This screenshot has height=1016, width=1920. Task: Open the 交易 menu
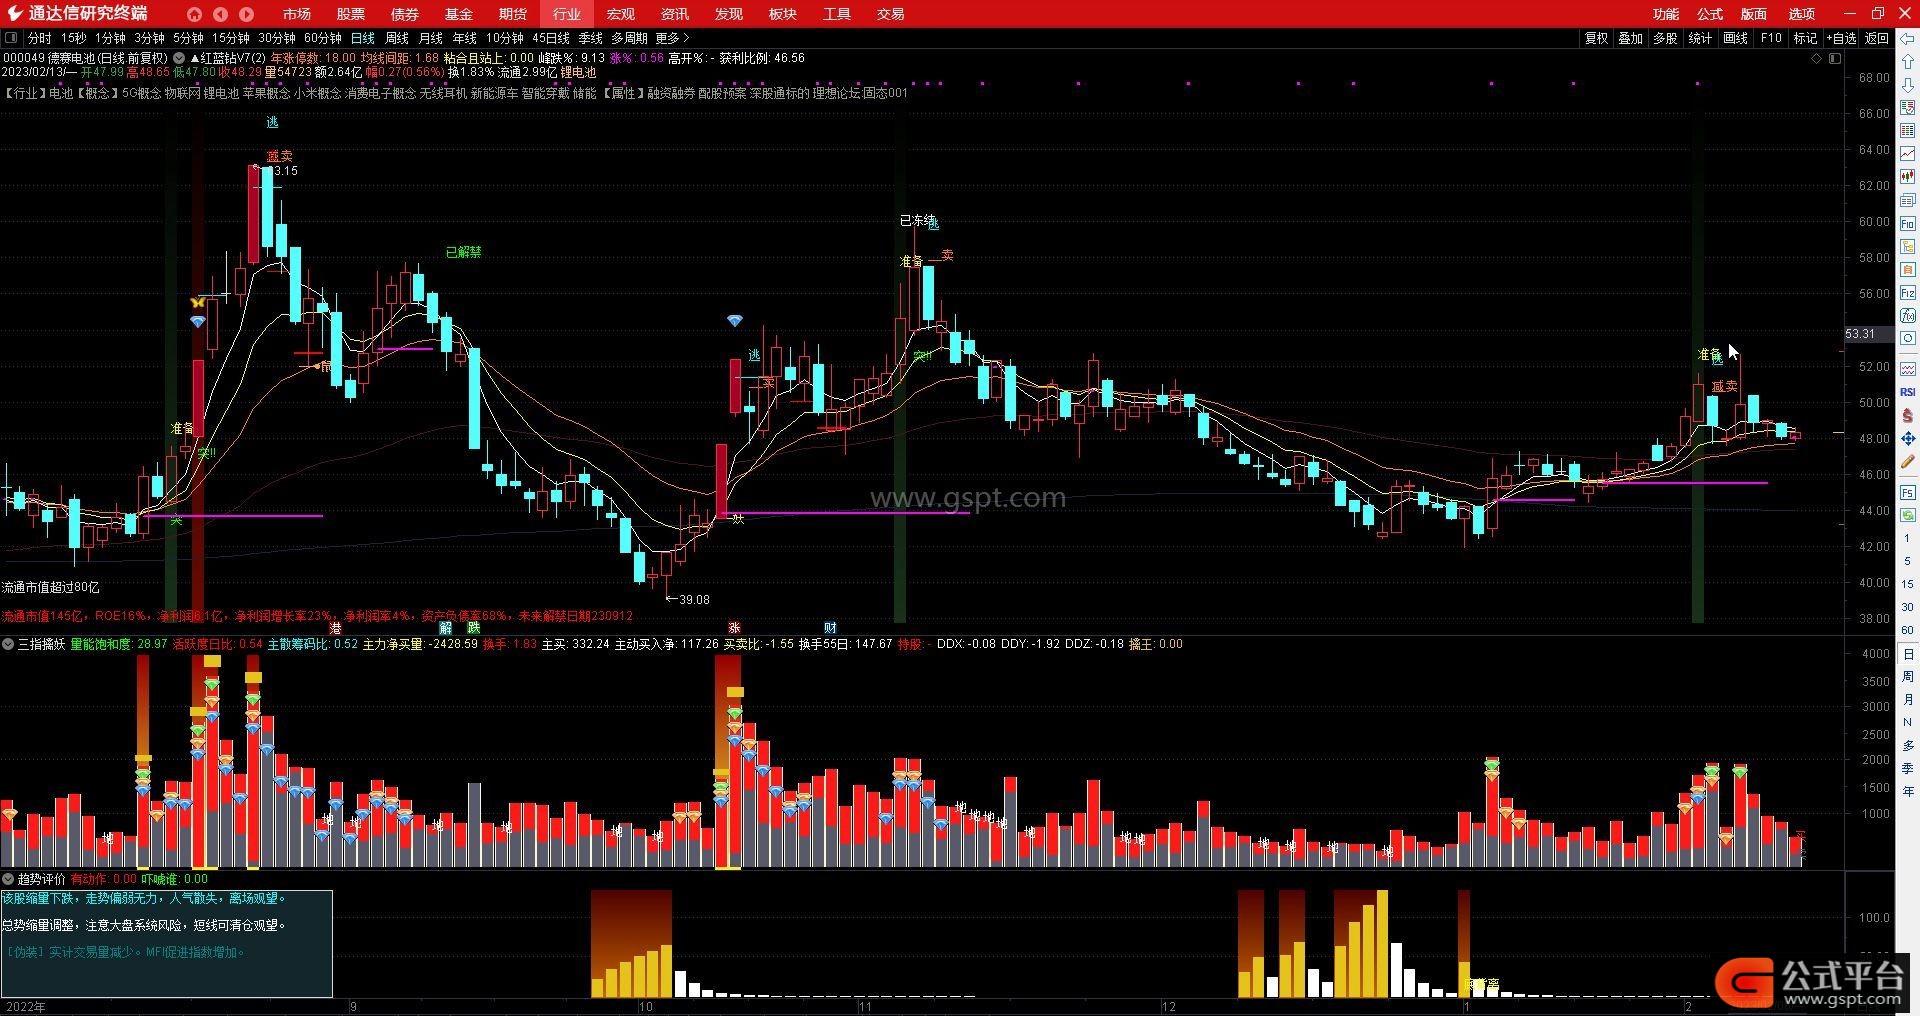point(890,14)
